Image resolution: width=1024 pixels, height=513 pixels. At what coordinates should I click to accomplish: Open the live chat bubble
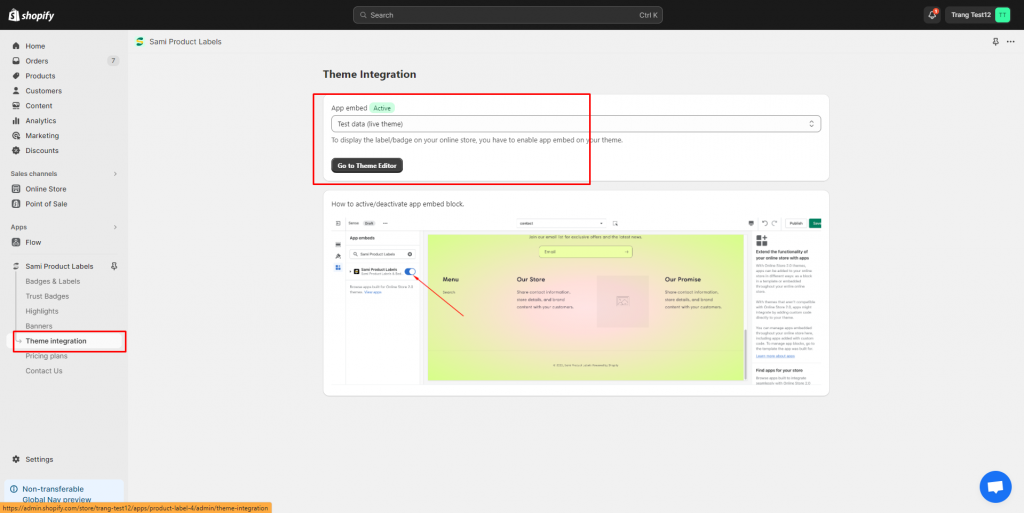(x=995, y=487)
